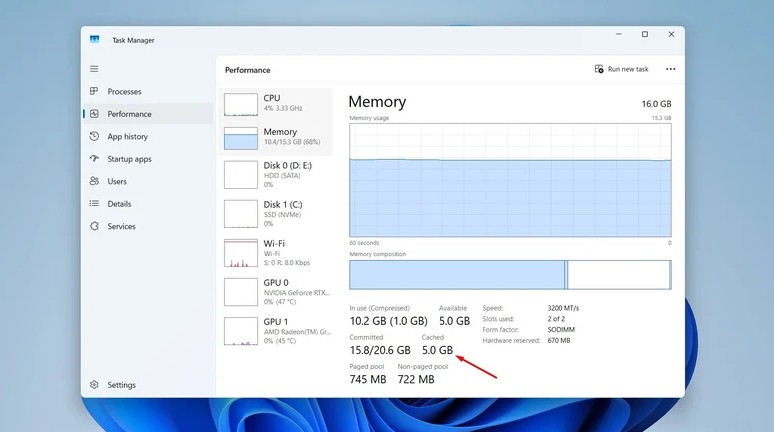
Task: Click the Users people icon
Action: point(95,182)
